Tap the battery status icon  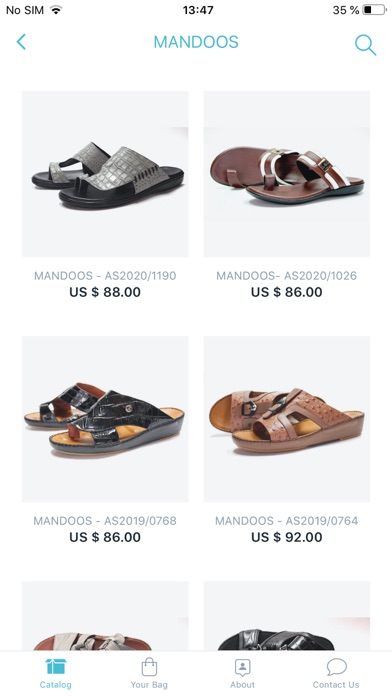tap(374, 10)
